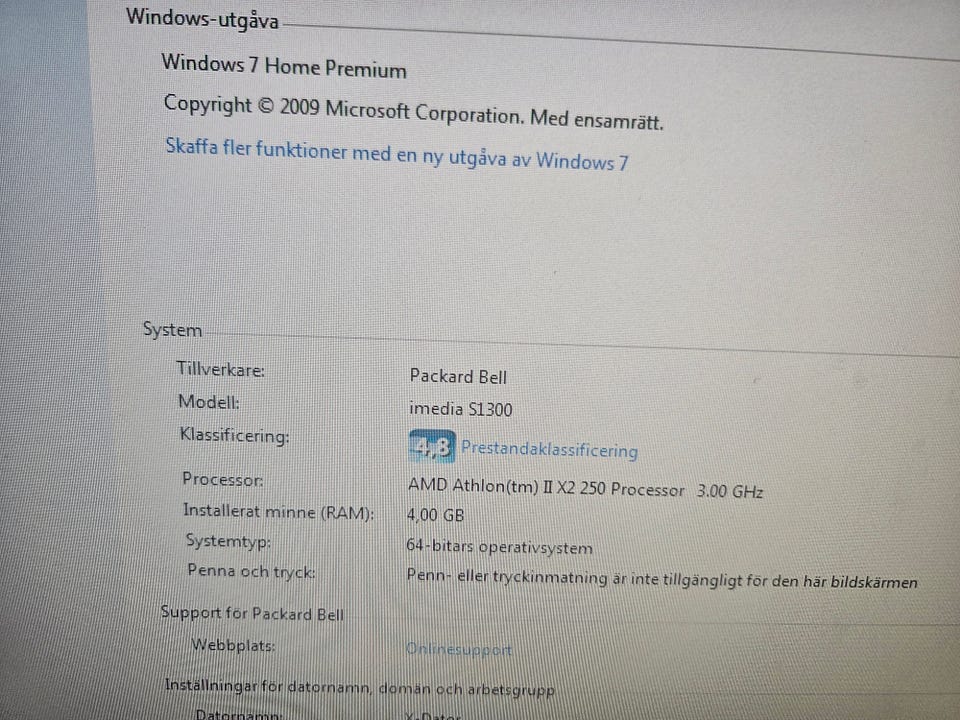Click the 3.00 GHz clock speed value

coord(730,492)
